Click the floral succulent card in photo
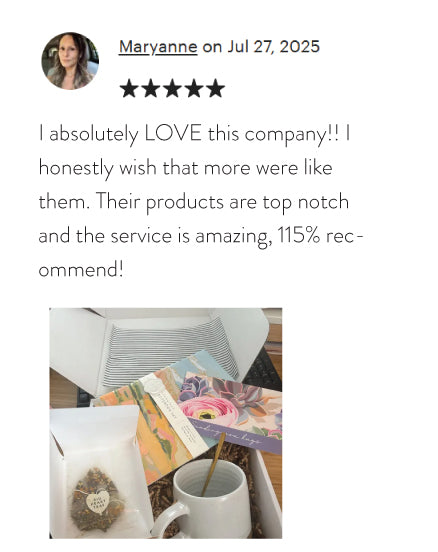 tap(231, 413)
